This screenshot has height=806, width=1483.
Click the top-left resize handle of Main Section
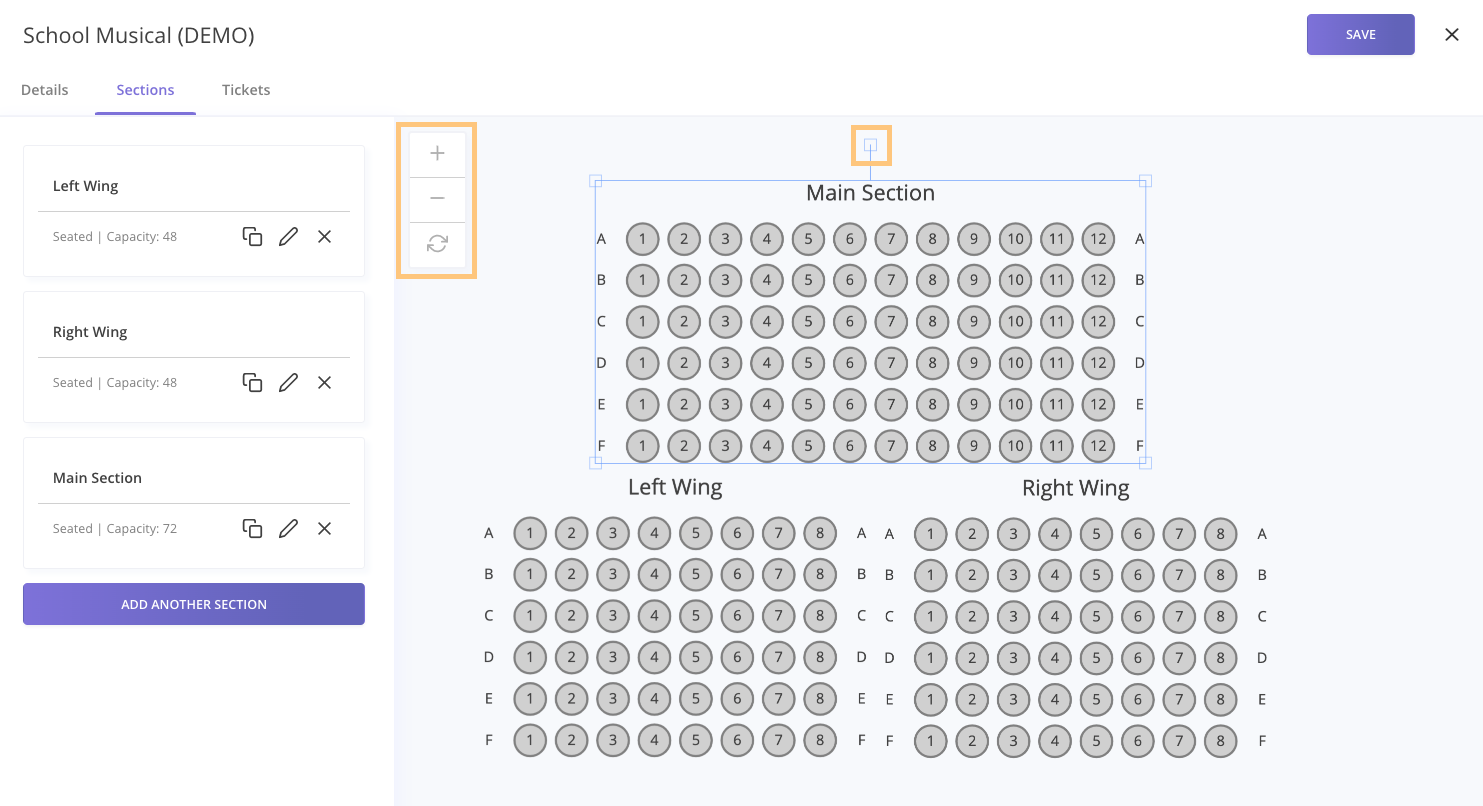596,182
